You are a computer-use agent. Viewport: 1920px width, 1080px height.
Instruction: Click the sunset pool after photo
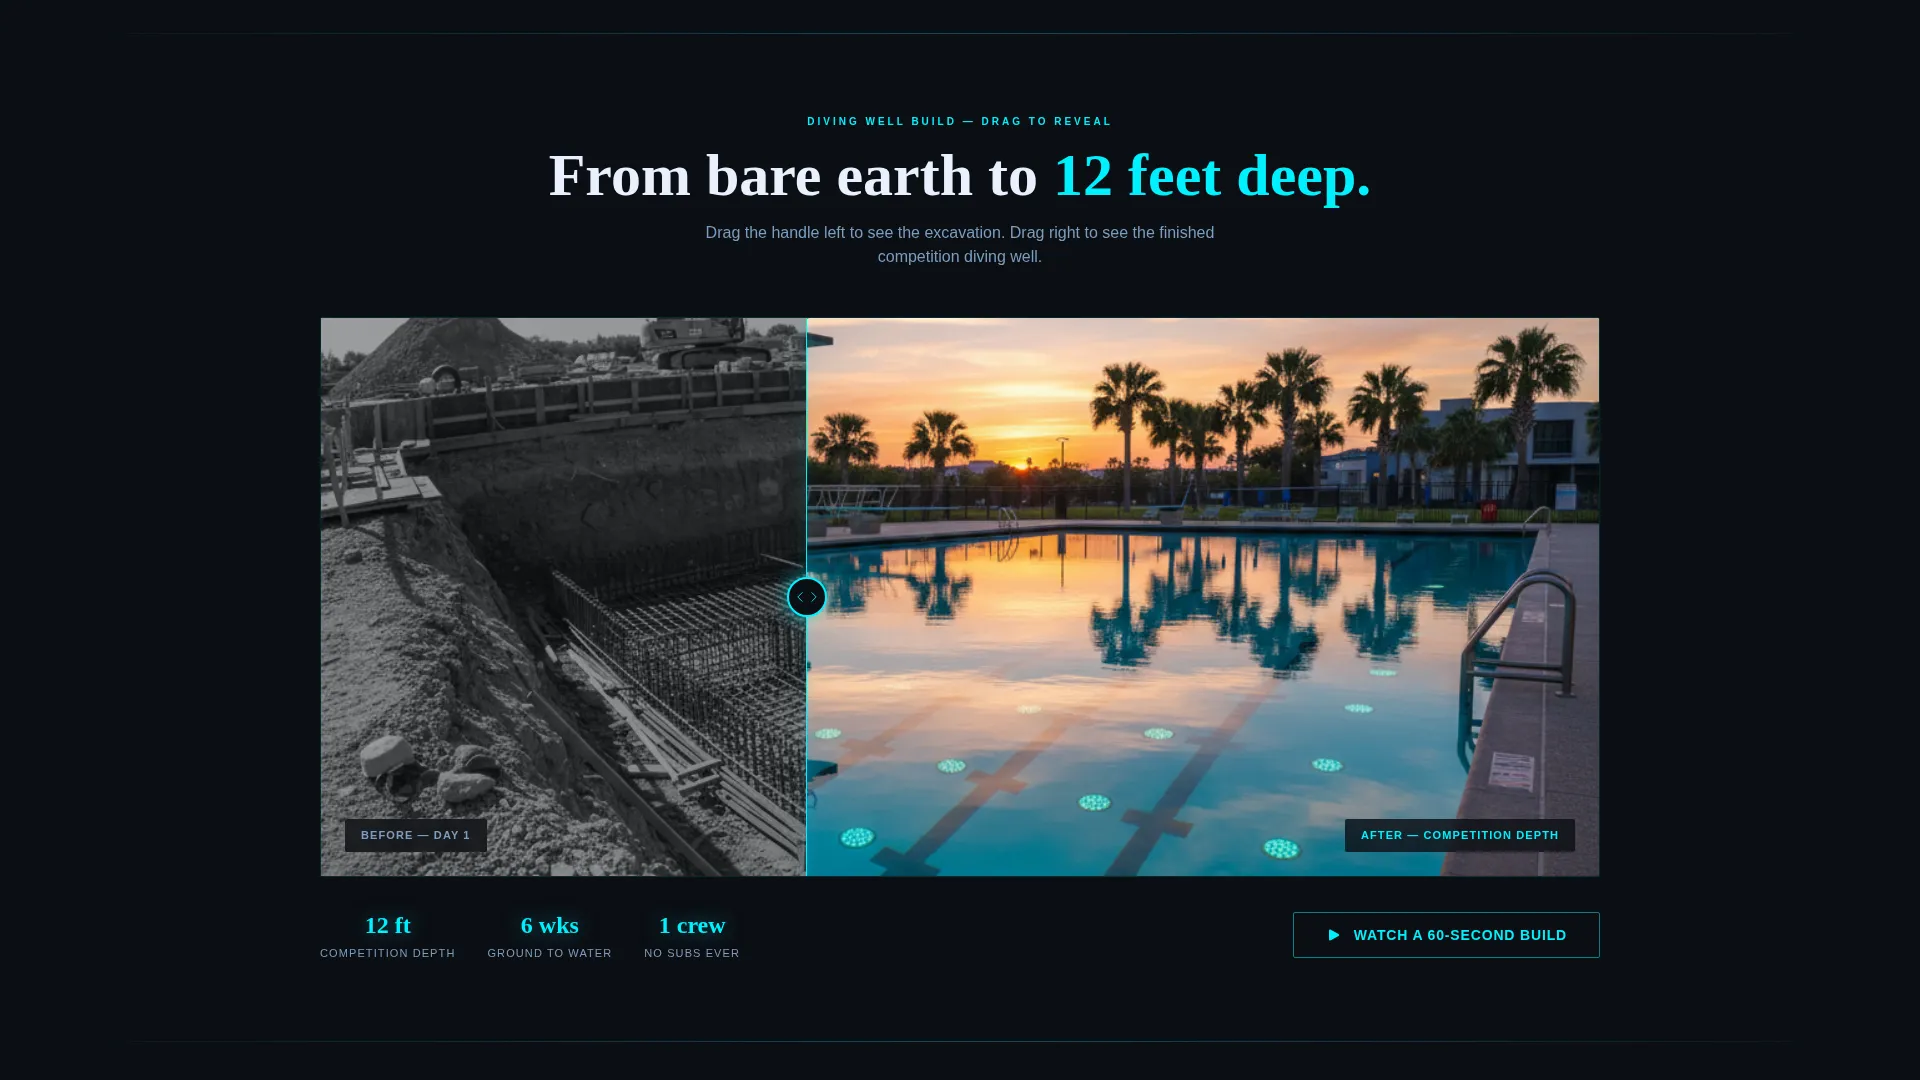1203,597
